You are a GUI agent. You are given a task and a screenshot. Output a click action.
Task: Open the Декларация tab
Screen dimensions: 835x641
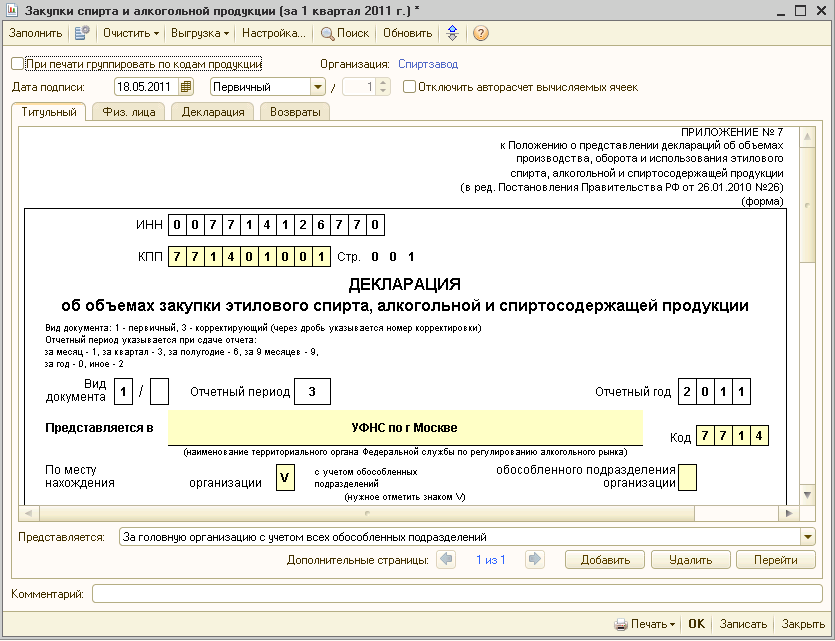(213, 112)
